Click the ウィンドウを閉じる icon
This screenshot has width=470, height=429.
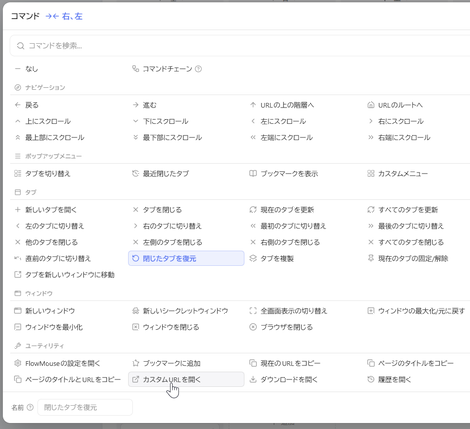click(x=135, y=327)
